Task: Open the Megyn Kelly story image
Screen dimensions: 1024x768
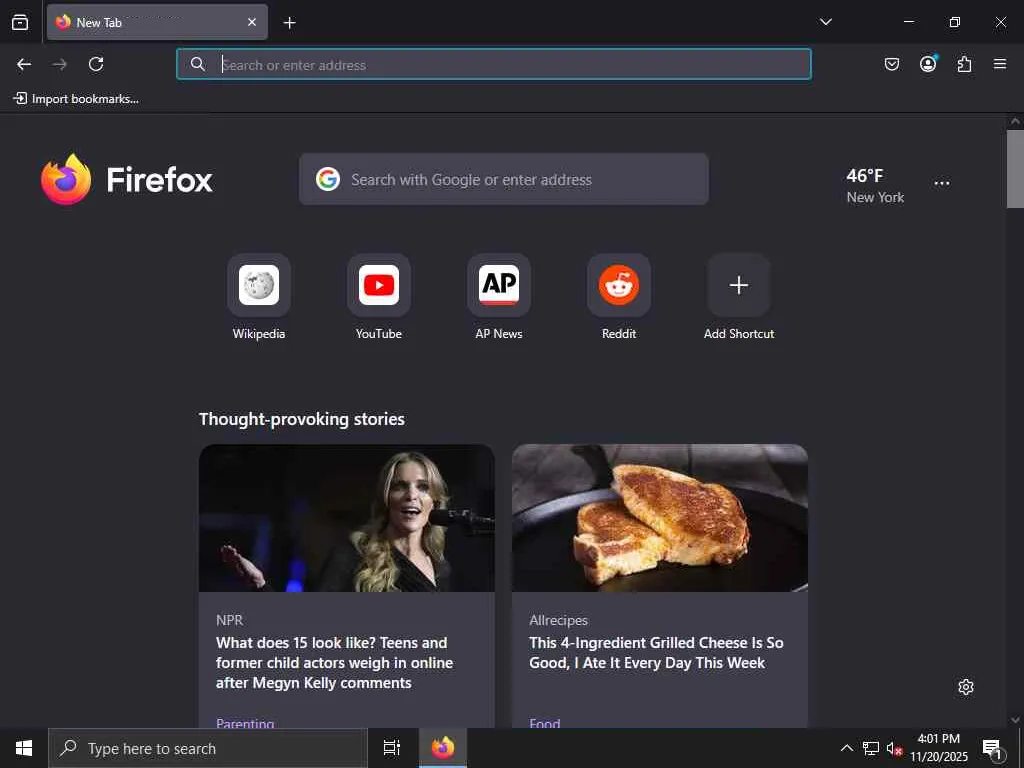Action: click(x=347, y=518)
